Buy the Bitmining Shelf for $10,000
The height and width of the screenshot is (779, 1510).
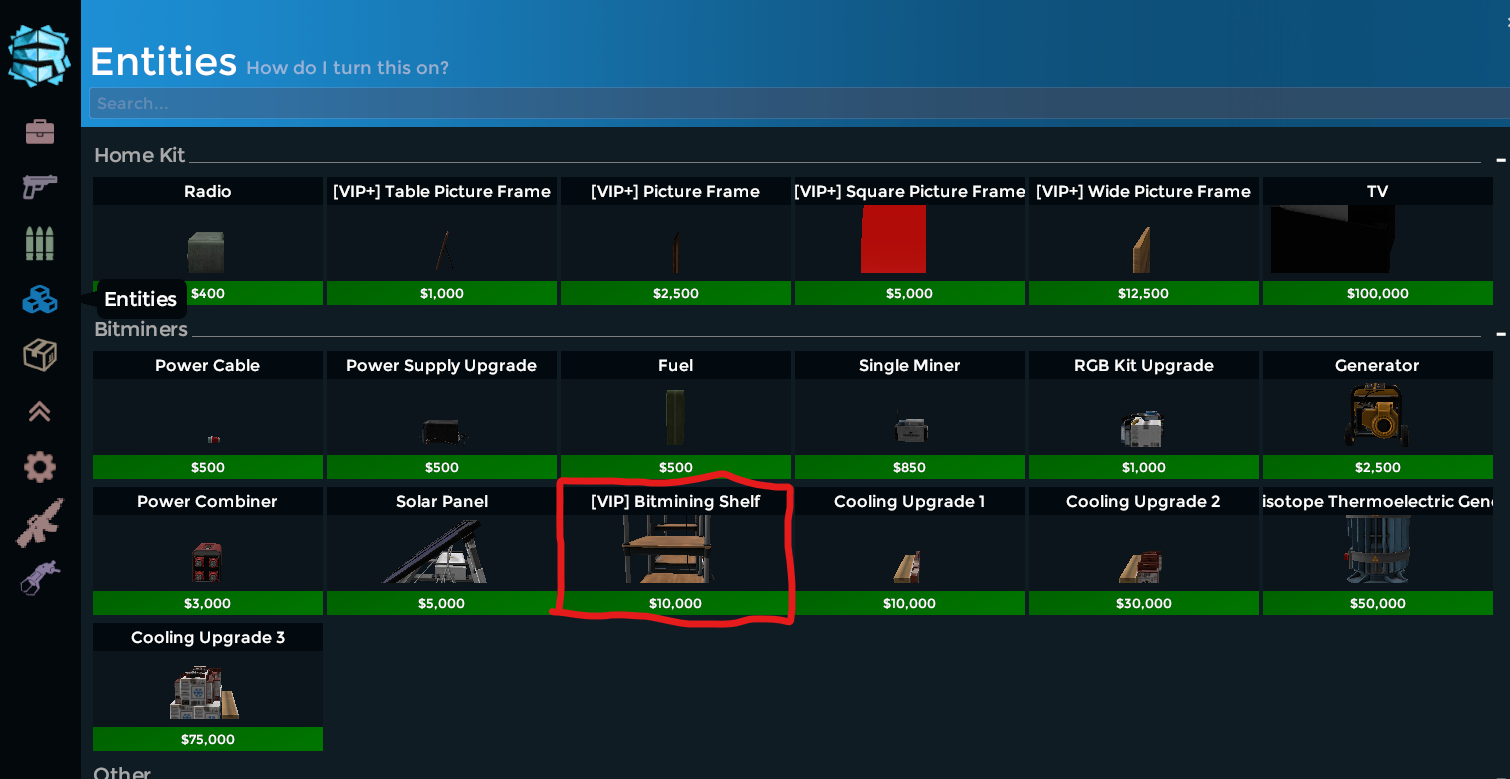pos(676,603)
